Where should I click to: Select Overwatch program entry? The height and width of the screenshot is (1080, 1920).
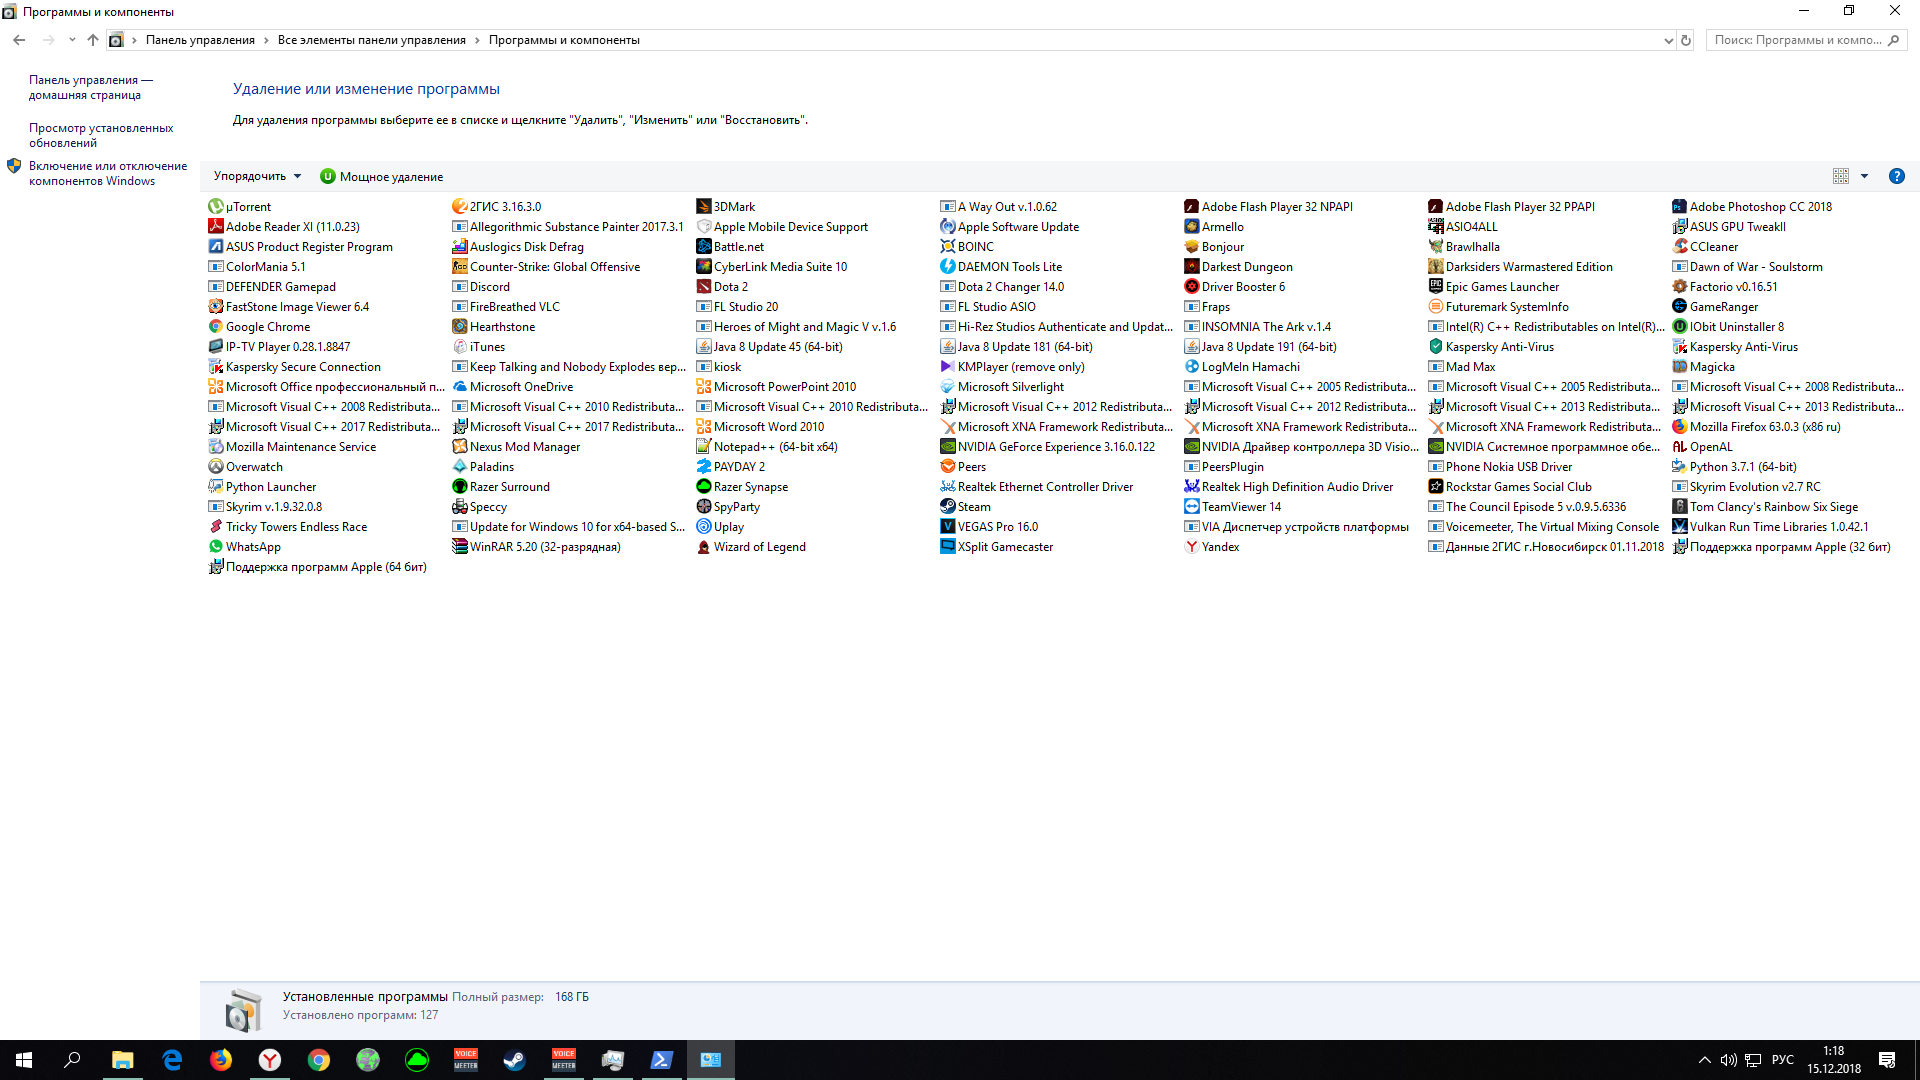coord(245,467)
